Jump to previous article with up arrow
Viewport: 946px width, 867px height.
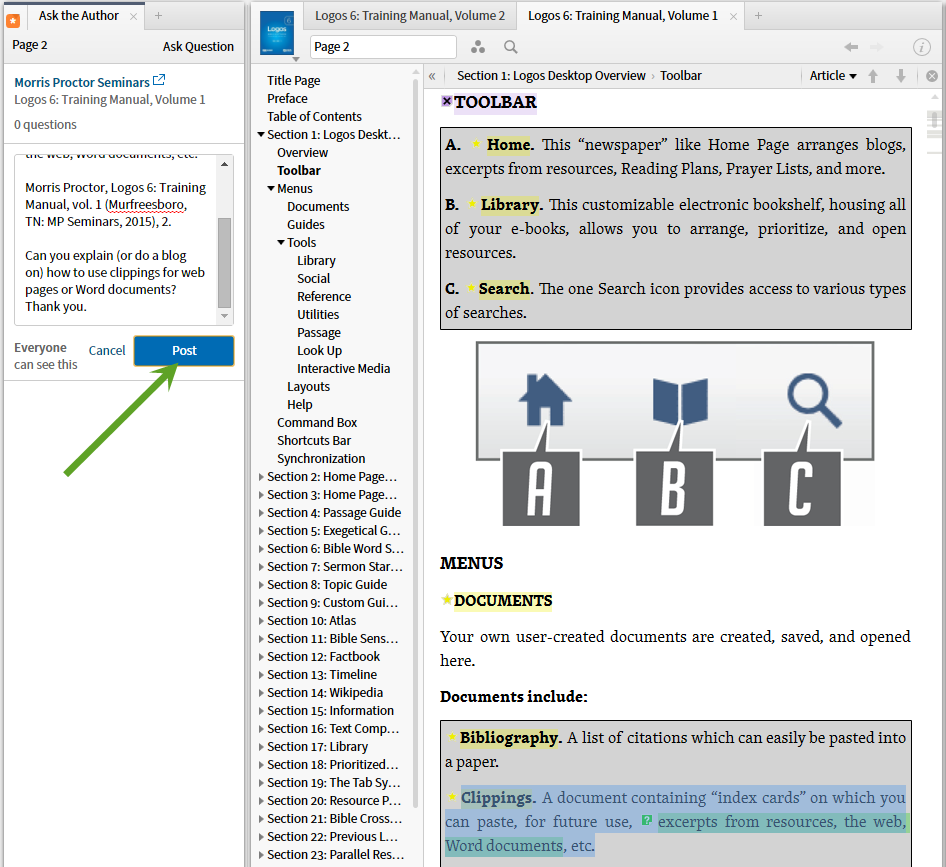873,76
